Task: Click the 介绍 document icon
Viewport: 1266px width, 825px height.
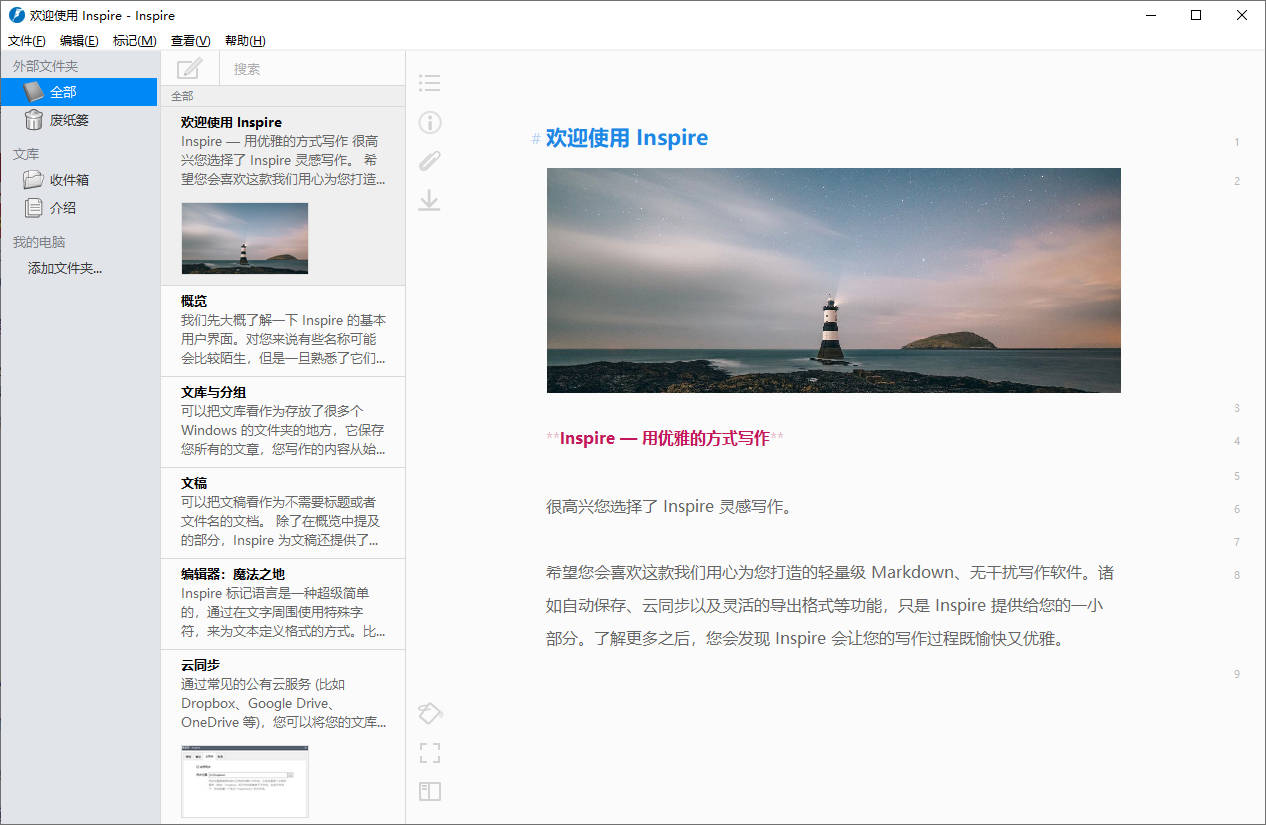Action: tap(34, 208)
